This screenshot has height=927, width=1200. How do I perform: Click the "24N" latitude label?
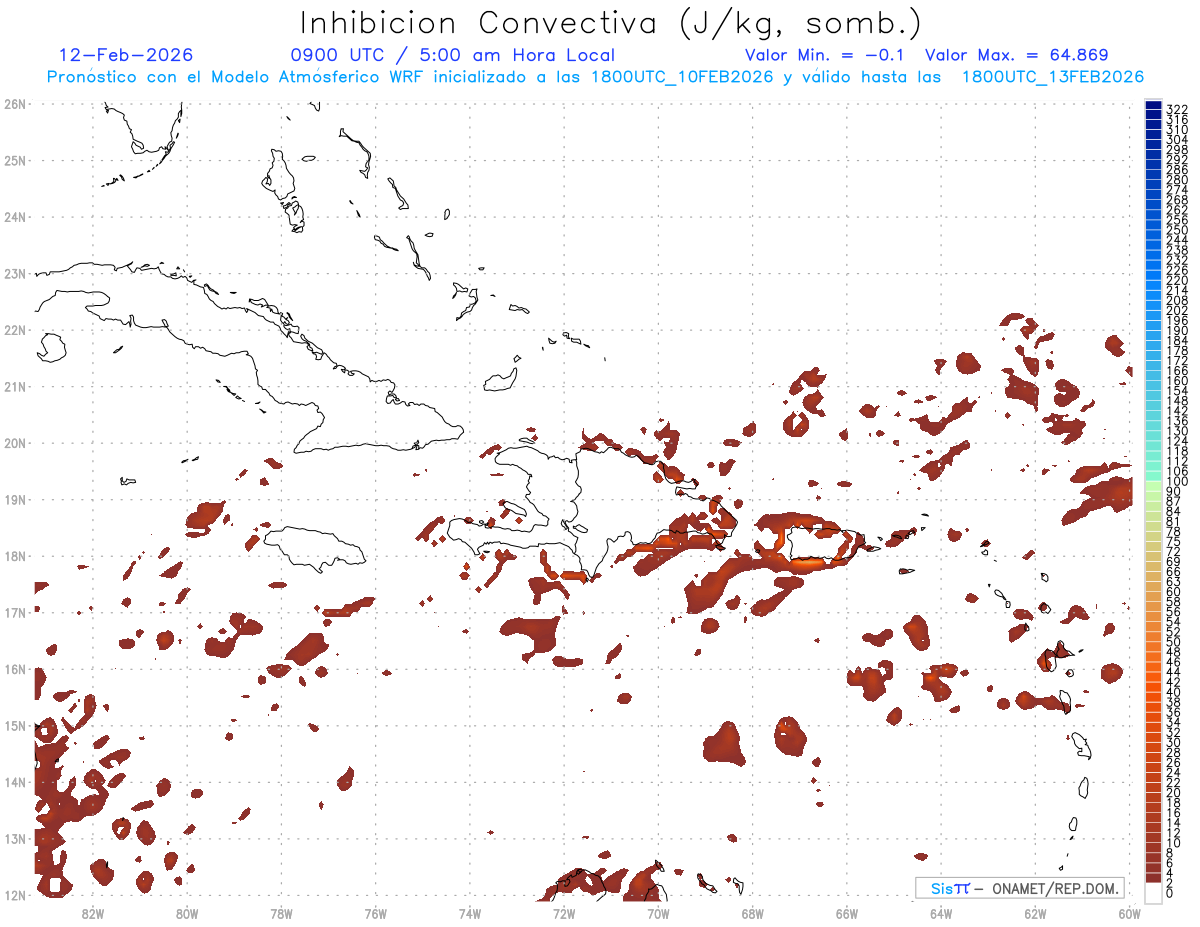[15, 217]
